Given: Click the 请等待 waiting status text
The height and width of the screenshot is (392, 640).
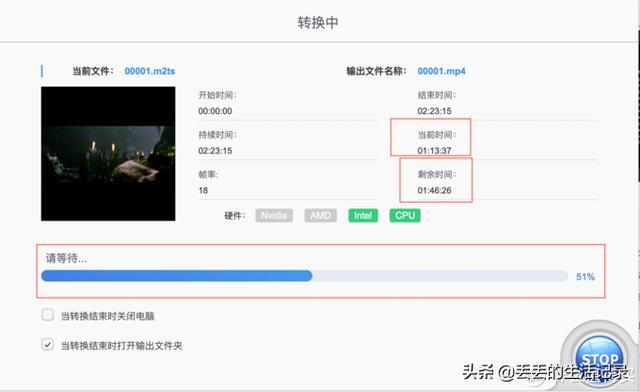Looking at the screenshot, I should [x=66, y=258].
